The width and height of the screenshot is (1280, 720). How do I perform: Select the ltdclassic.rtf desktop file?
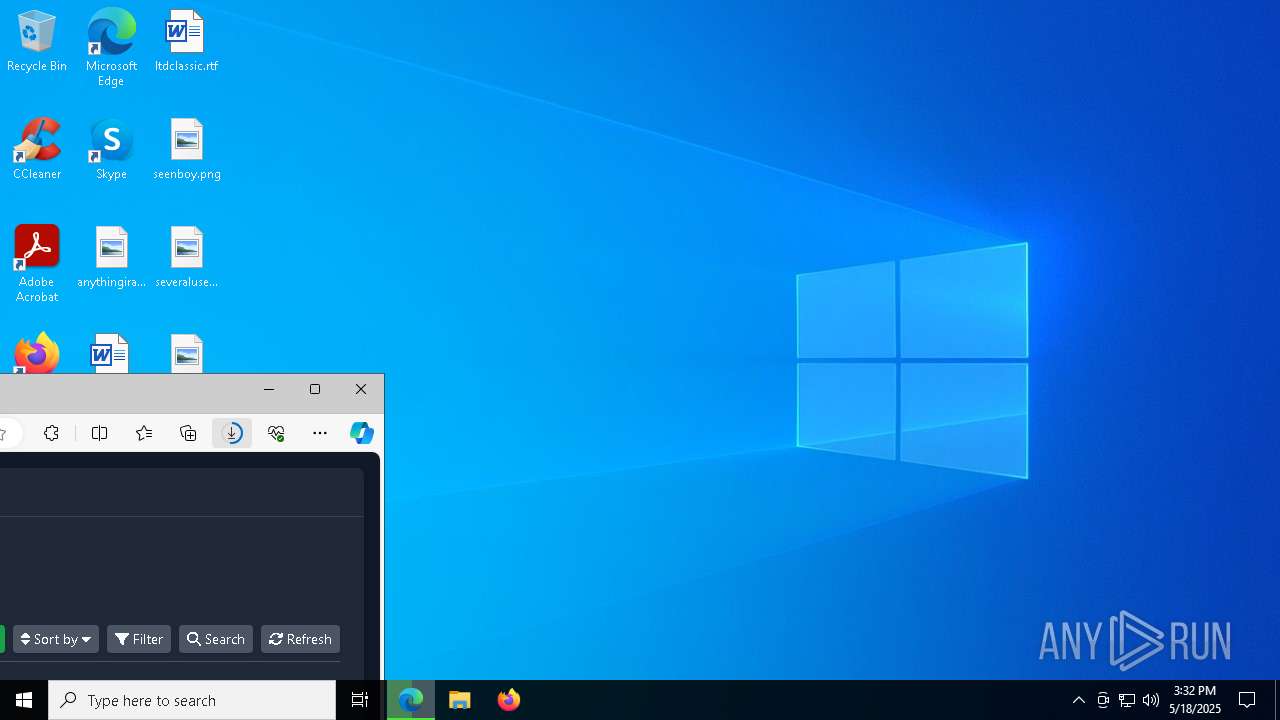click(x=186, y=42)
